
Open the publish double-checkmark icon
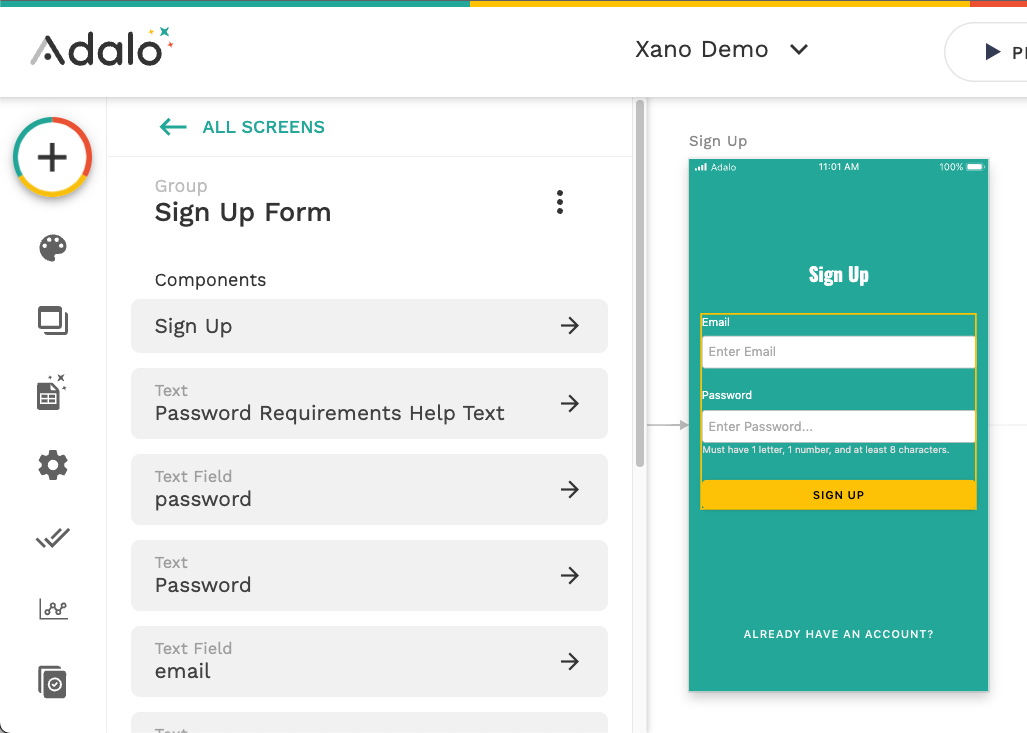pyautogui.click(x=52, y=538)
